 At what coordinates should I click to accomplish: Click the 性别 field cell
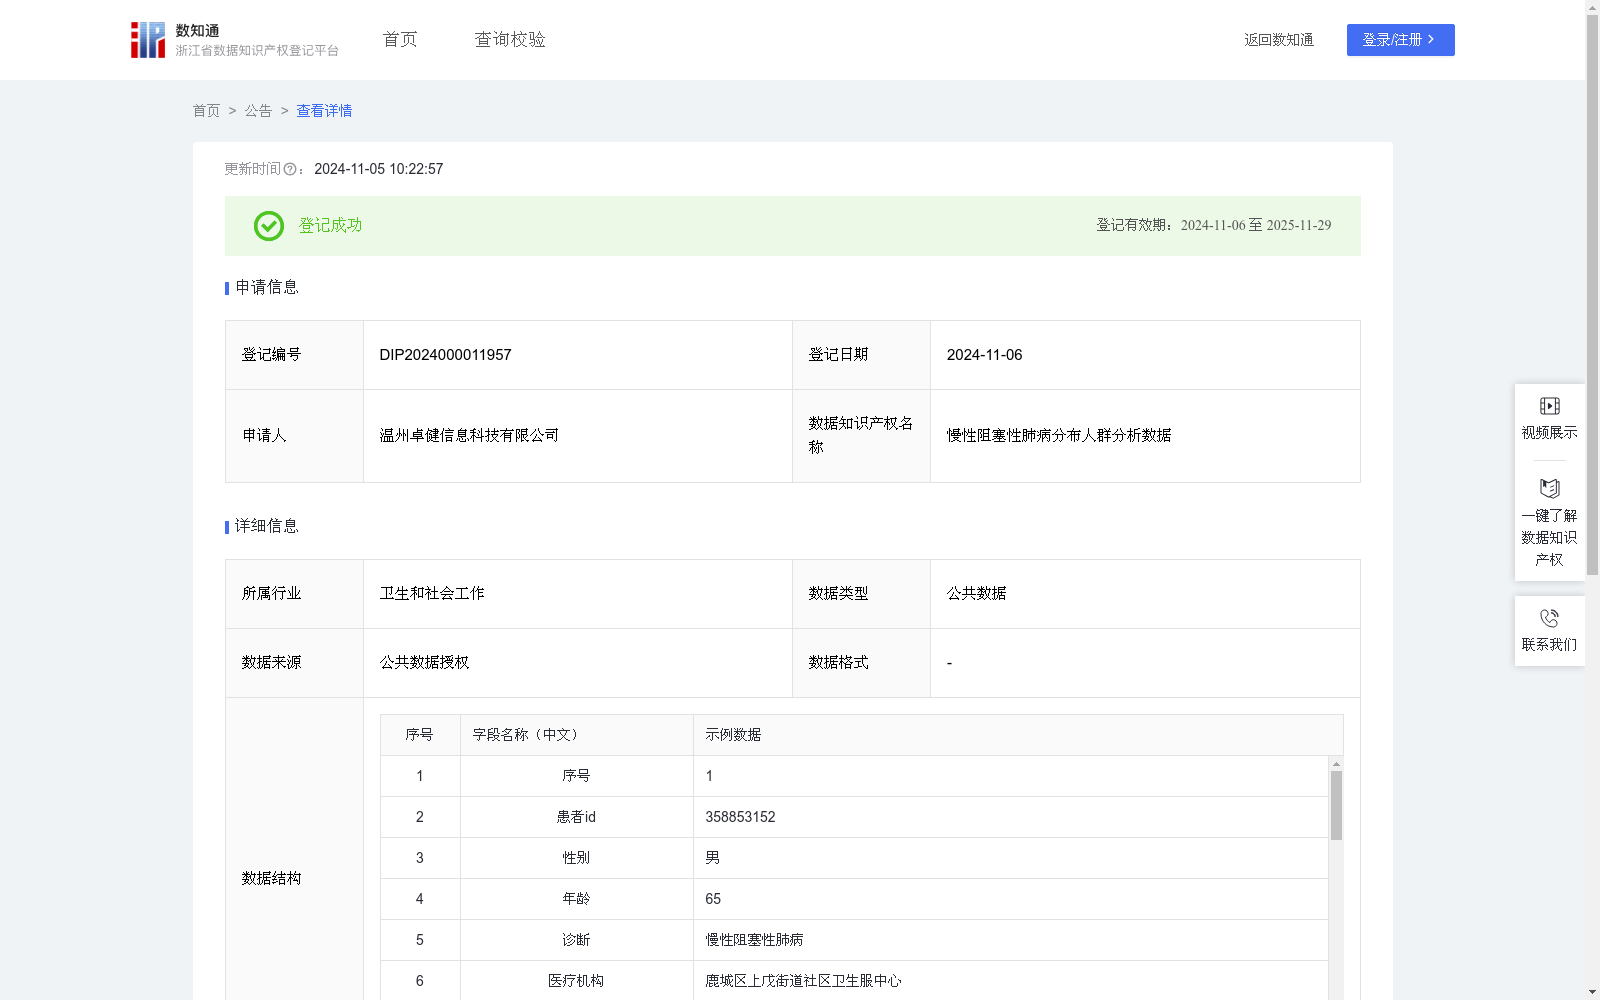click(577, 858)
